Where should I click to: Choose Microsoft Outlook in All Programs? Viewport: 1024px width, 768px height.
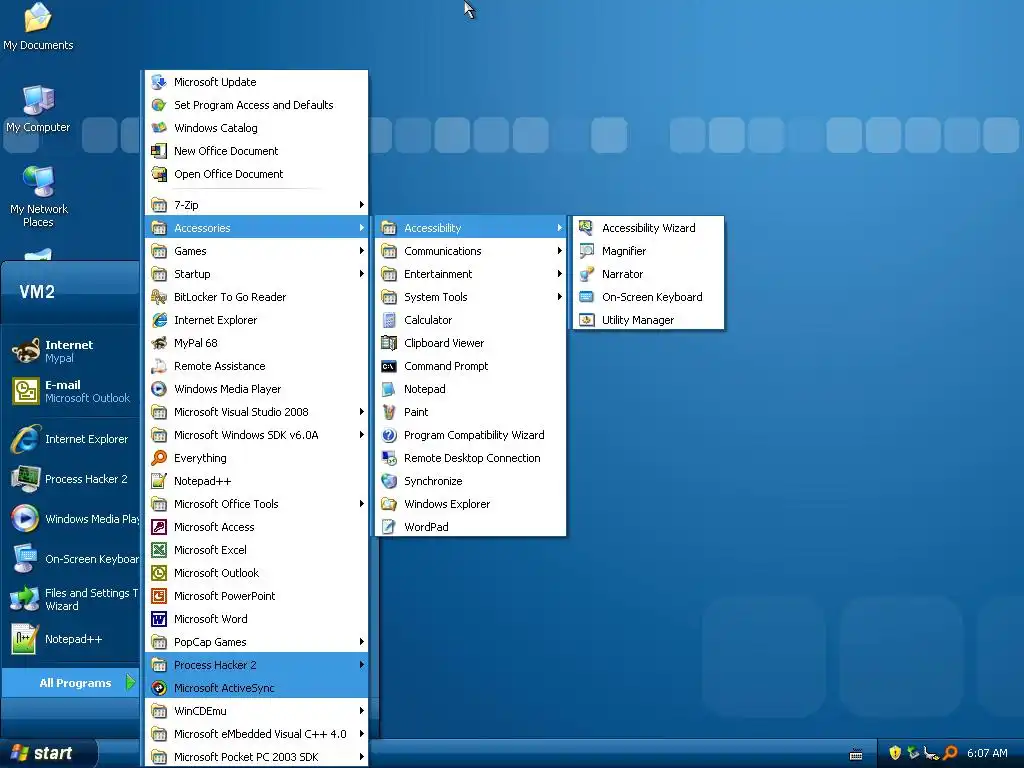click(257, 573)
